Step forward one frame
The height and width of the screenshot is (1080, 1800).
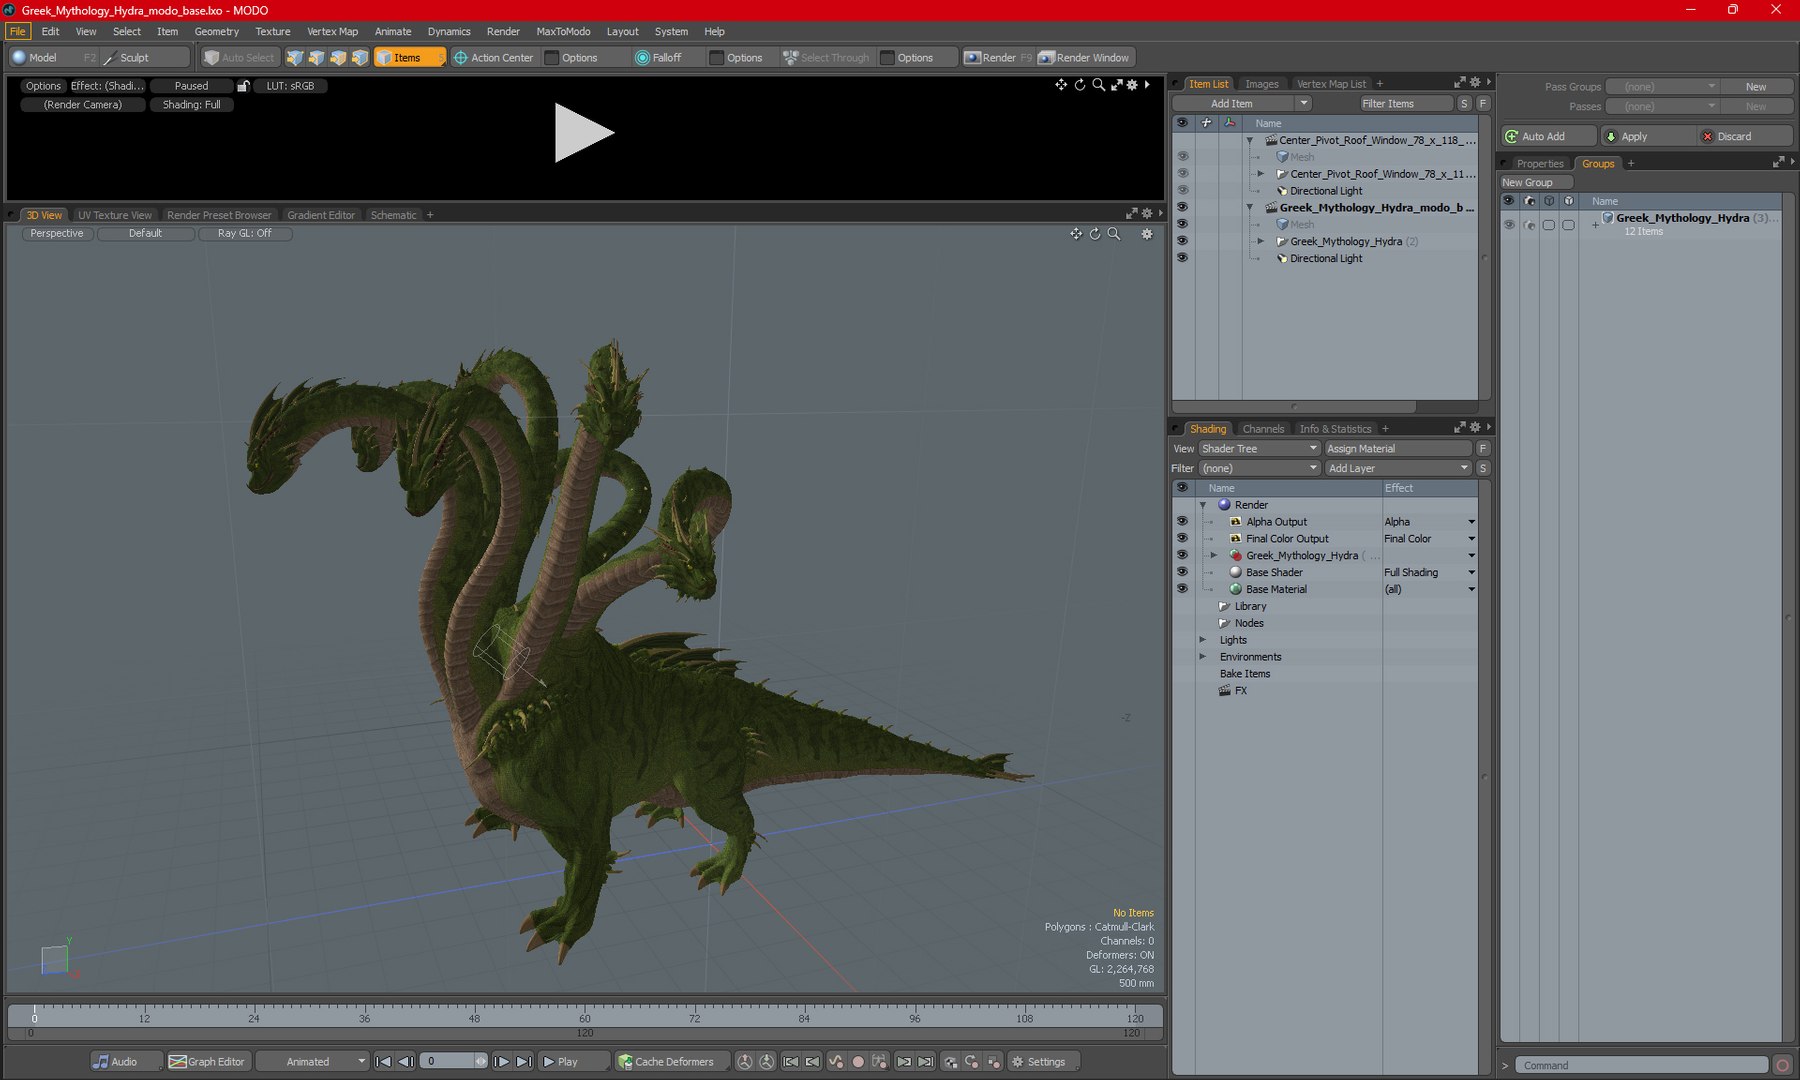pyautogui.click(x=502, y=1062)
